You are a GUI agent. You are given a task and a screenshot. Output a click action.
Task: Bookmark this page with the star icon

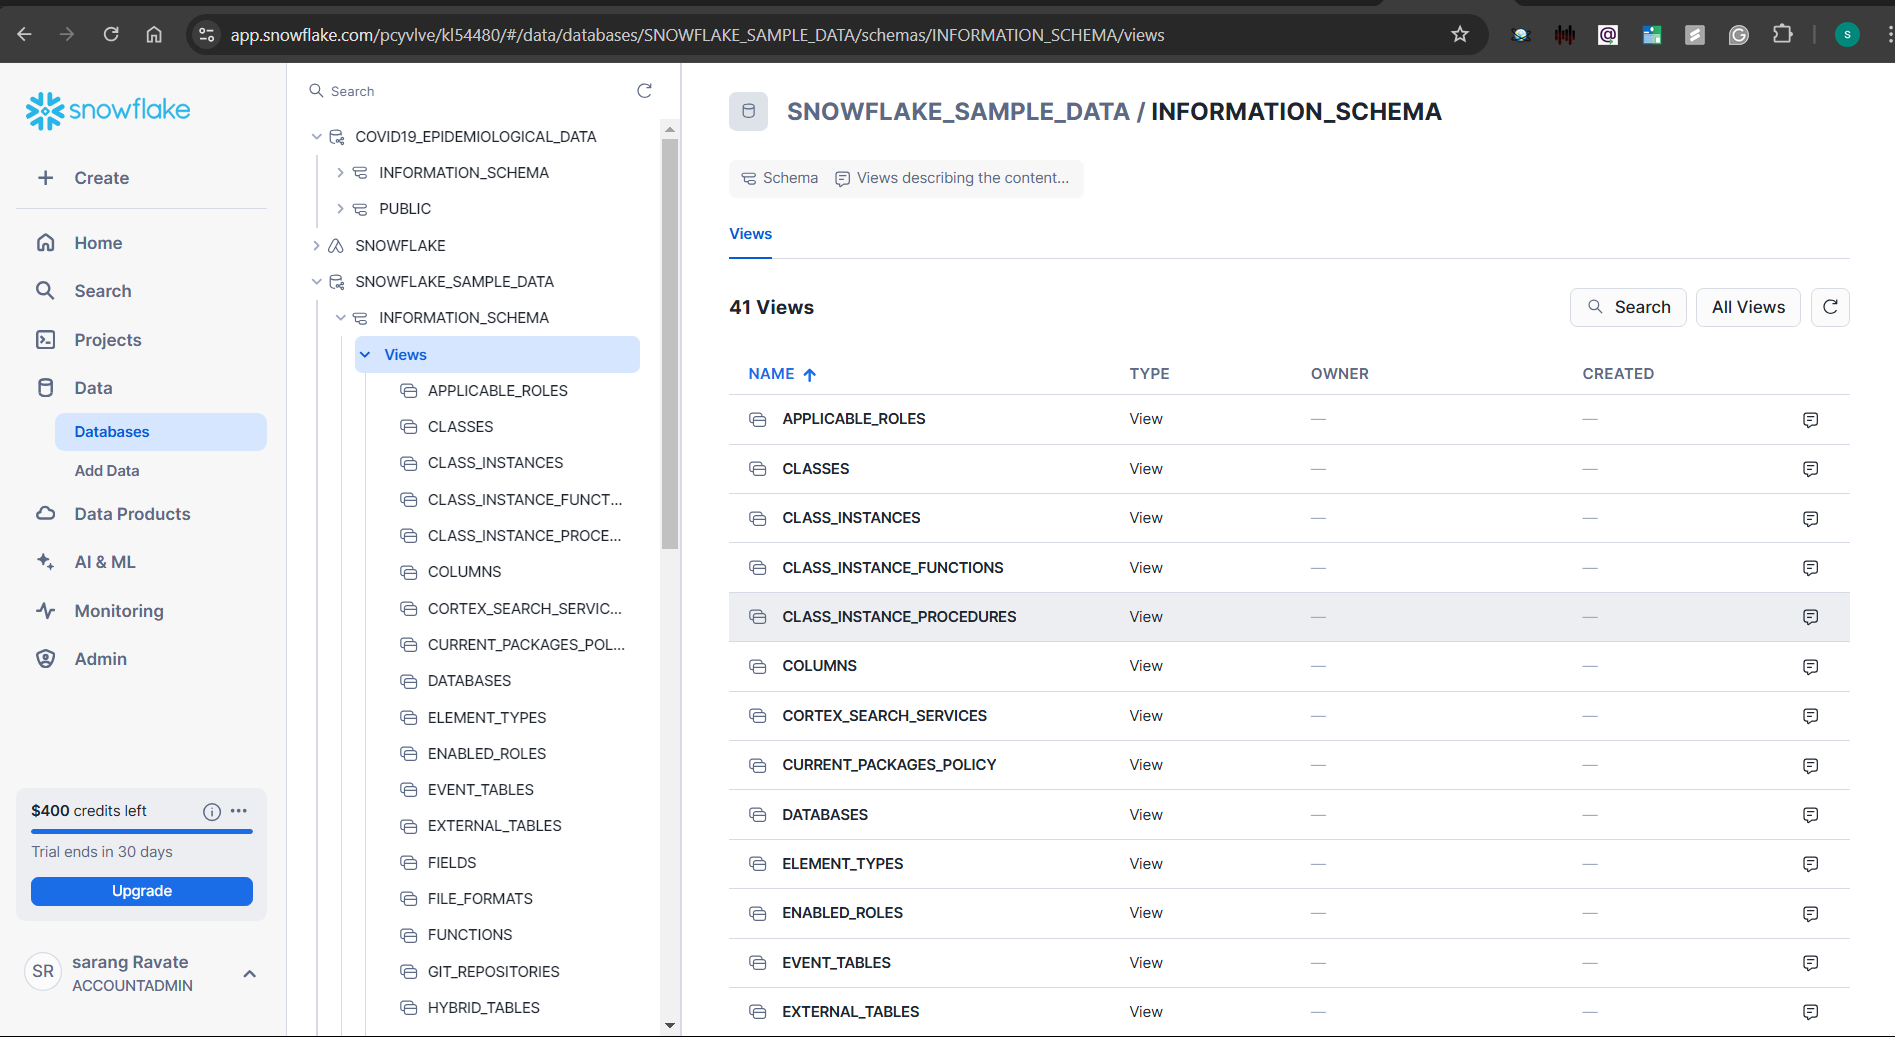tap(1460, 35)
